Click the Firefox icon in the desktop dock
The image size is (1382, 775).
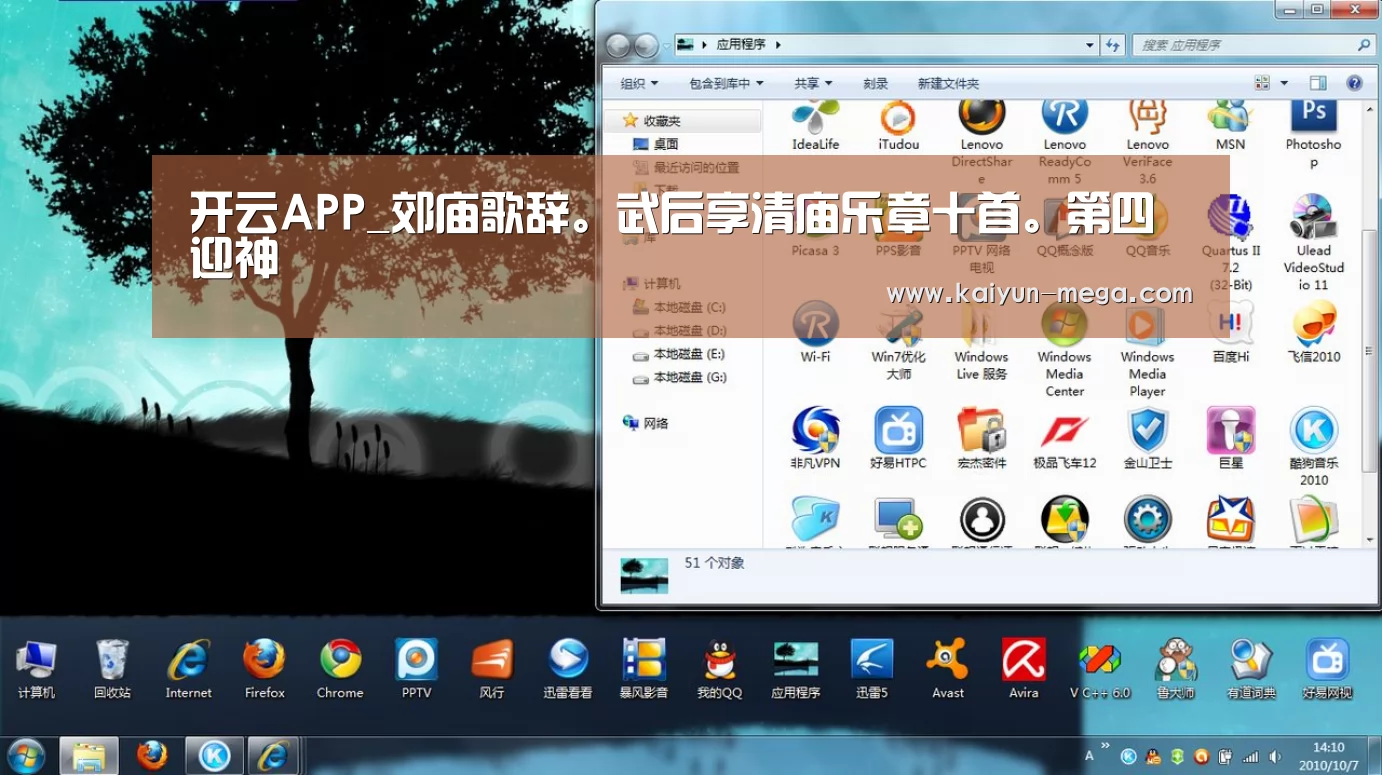(264, 668)
